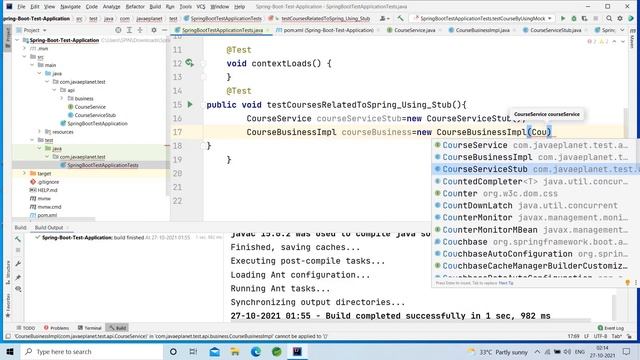This screenshot has height=360, width=640.
Task: Click the Windows Start button
Action: pos(10,351)
